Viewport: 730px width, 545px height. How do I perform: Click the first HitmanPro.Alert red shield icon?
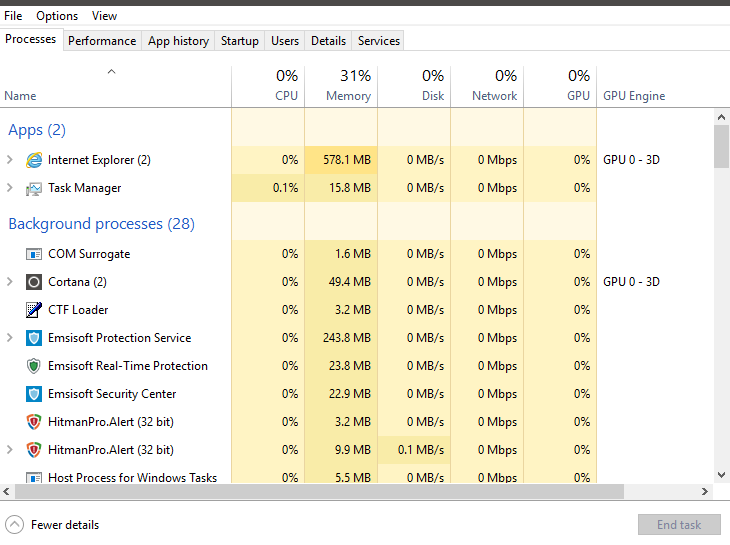(x=34, y=422)
